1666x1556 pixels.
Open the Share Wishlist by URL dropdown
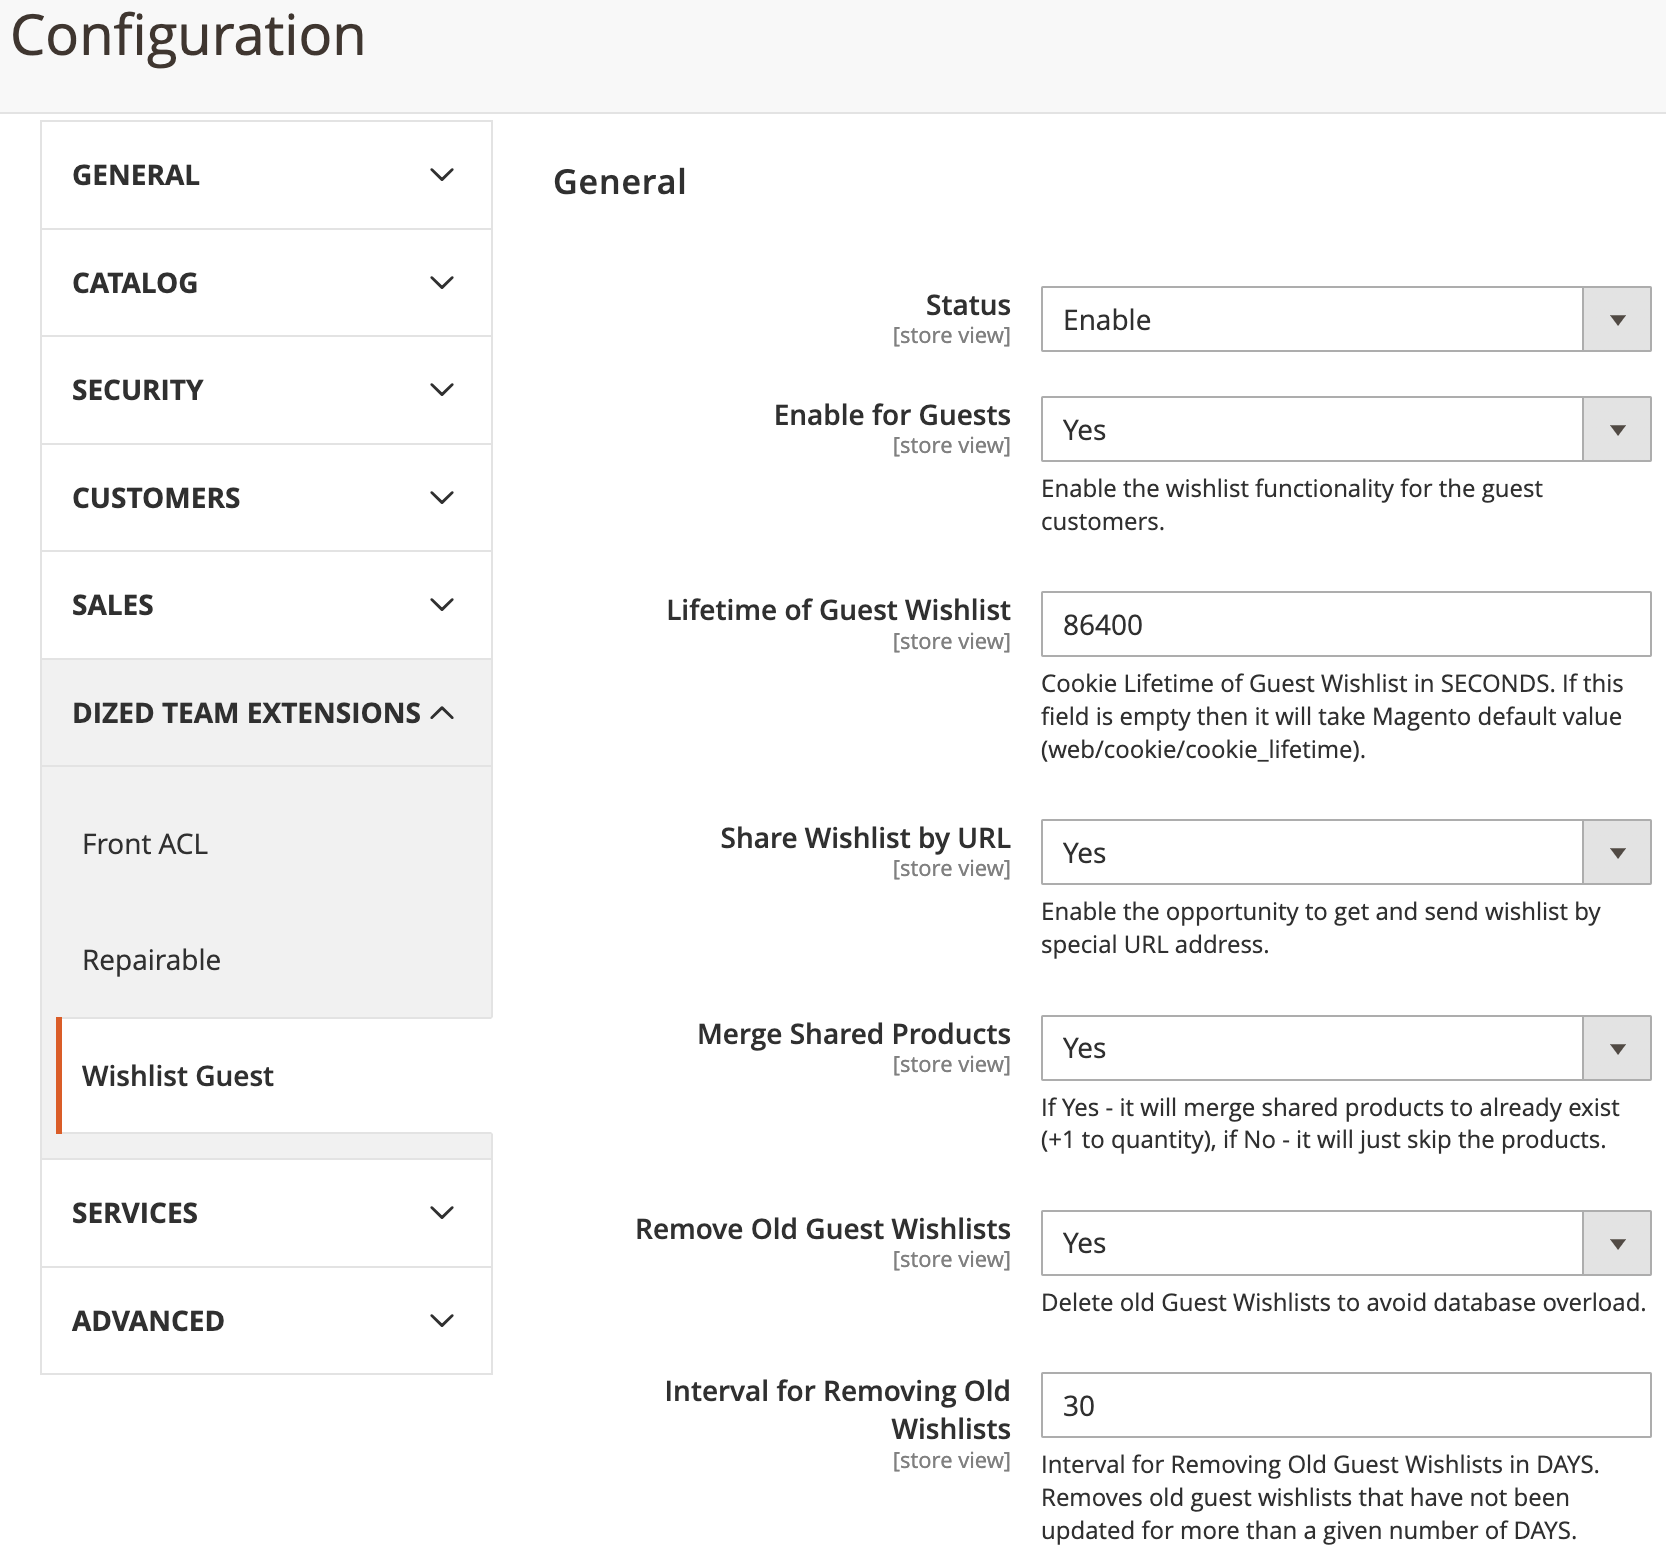coord(1346,853)
